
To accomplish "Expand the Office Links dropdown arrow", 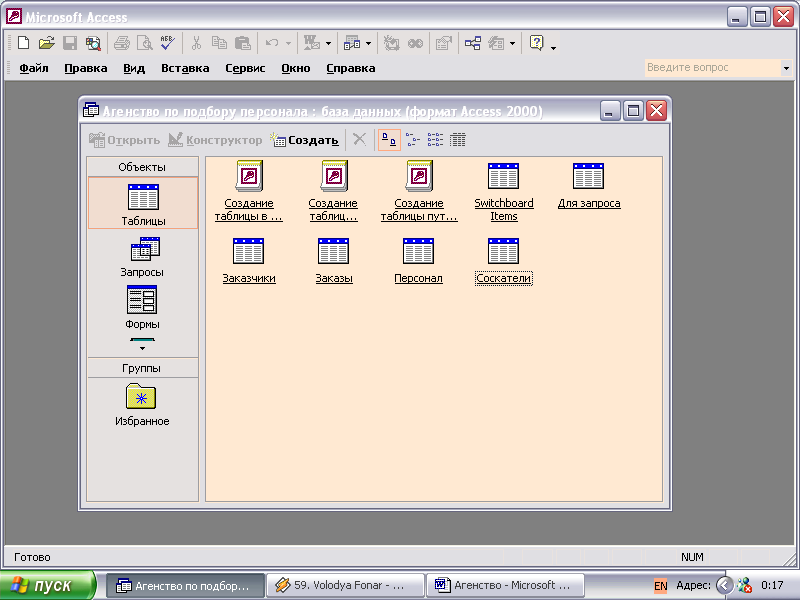I will tap(327, 43).
